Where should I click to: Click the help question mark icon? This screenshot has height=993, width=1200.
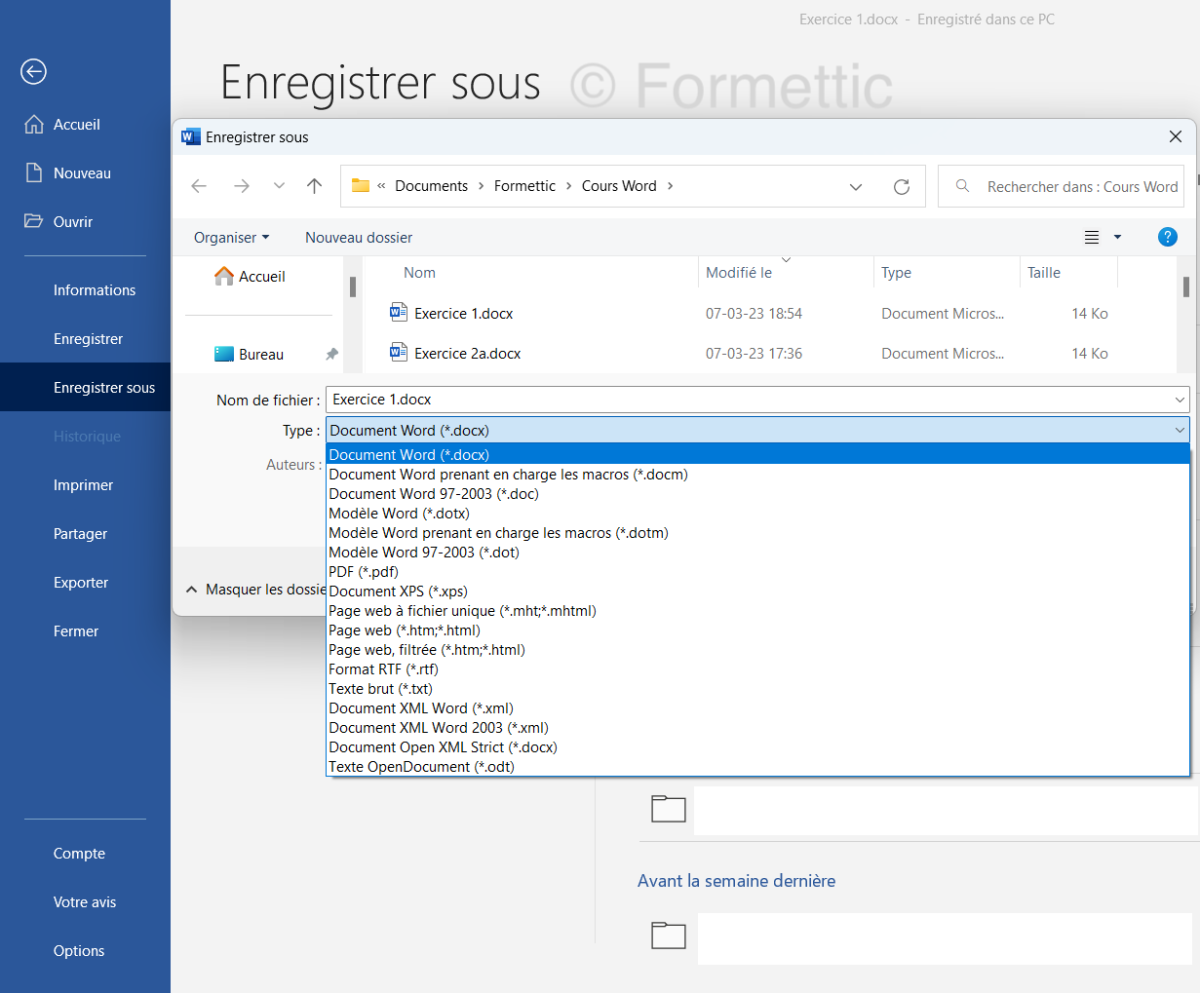(x=1167, y=237)
